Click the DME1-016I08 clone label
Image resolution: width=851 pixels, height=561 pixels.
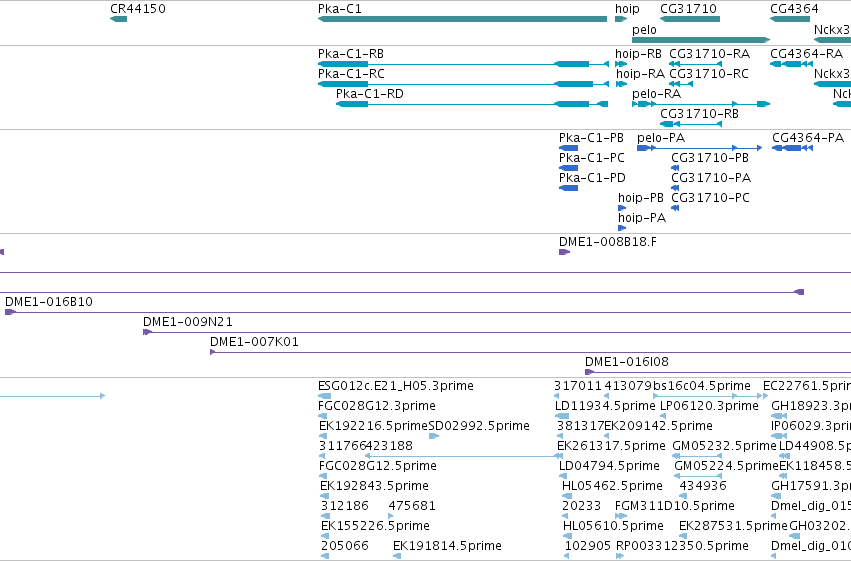click(627, 362)
